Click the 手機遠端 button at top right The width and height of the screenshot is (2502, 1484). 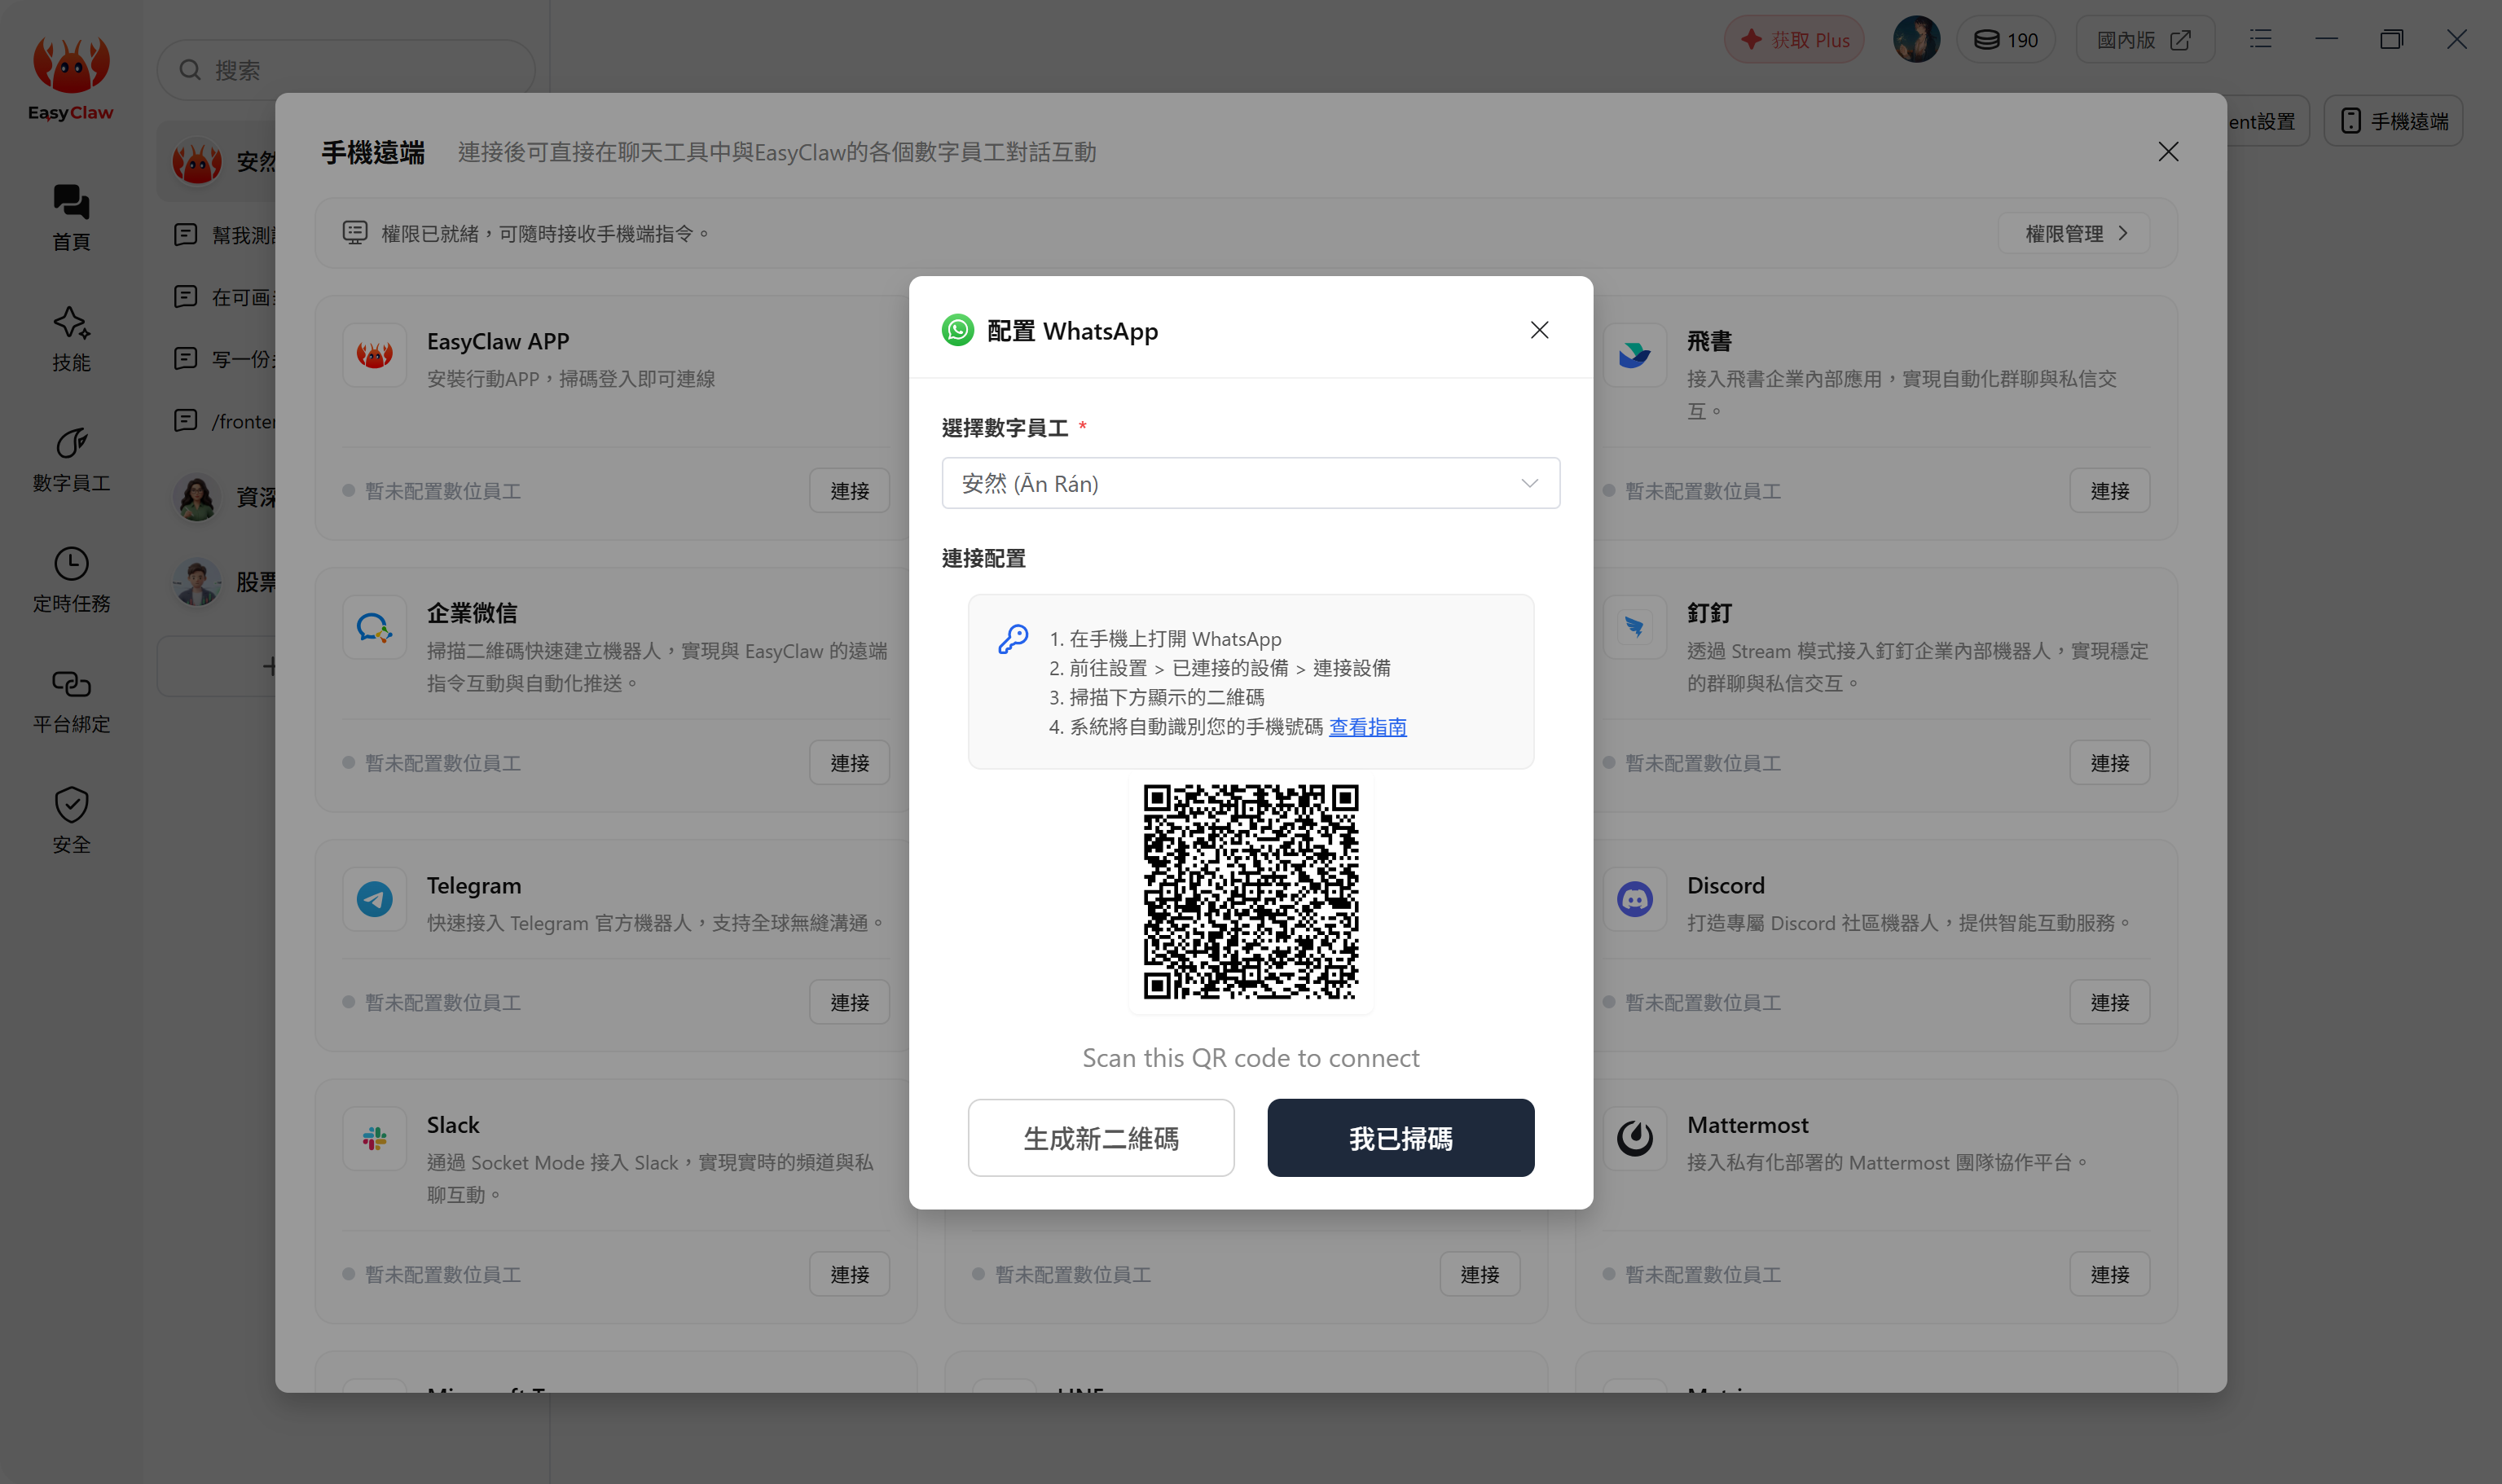(2393, 121)
